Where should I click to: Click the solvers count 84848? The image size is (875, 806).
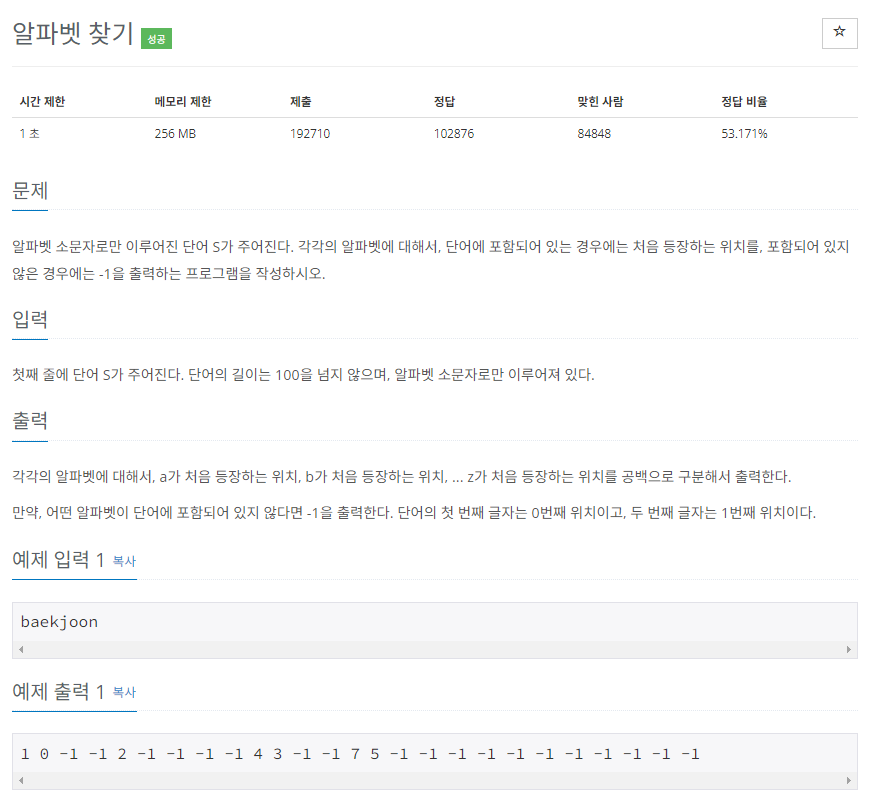click(x=594, y=133)
